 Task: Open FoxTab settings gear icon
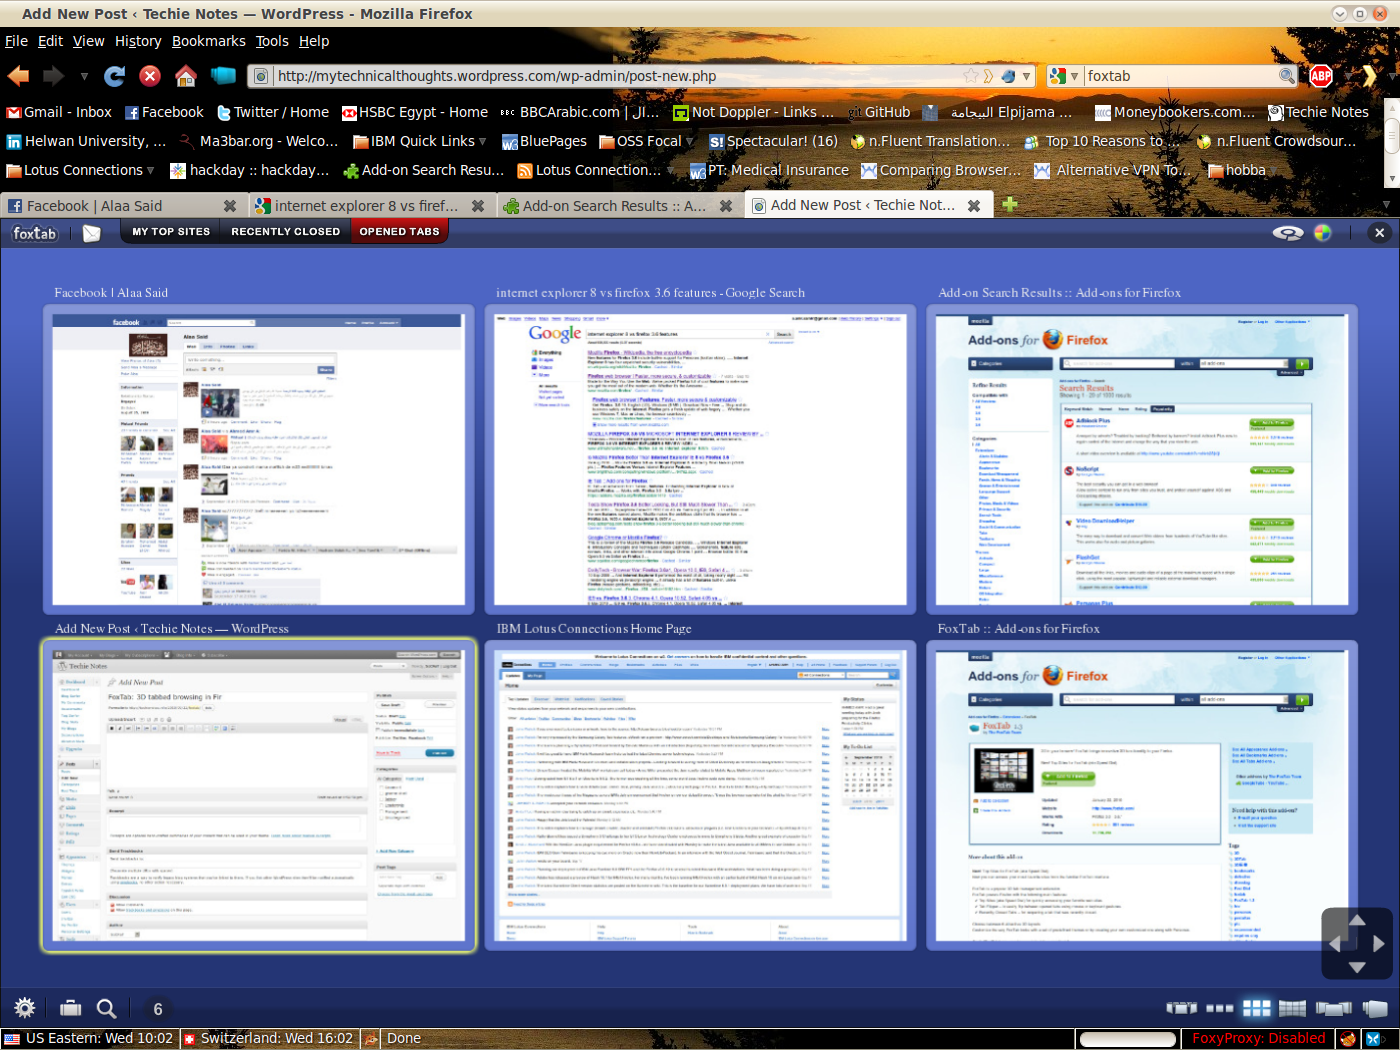(x=25, y=1008)
